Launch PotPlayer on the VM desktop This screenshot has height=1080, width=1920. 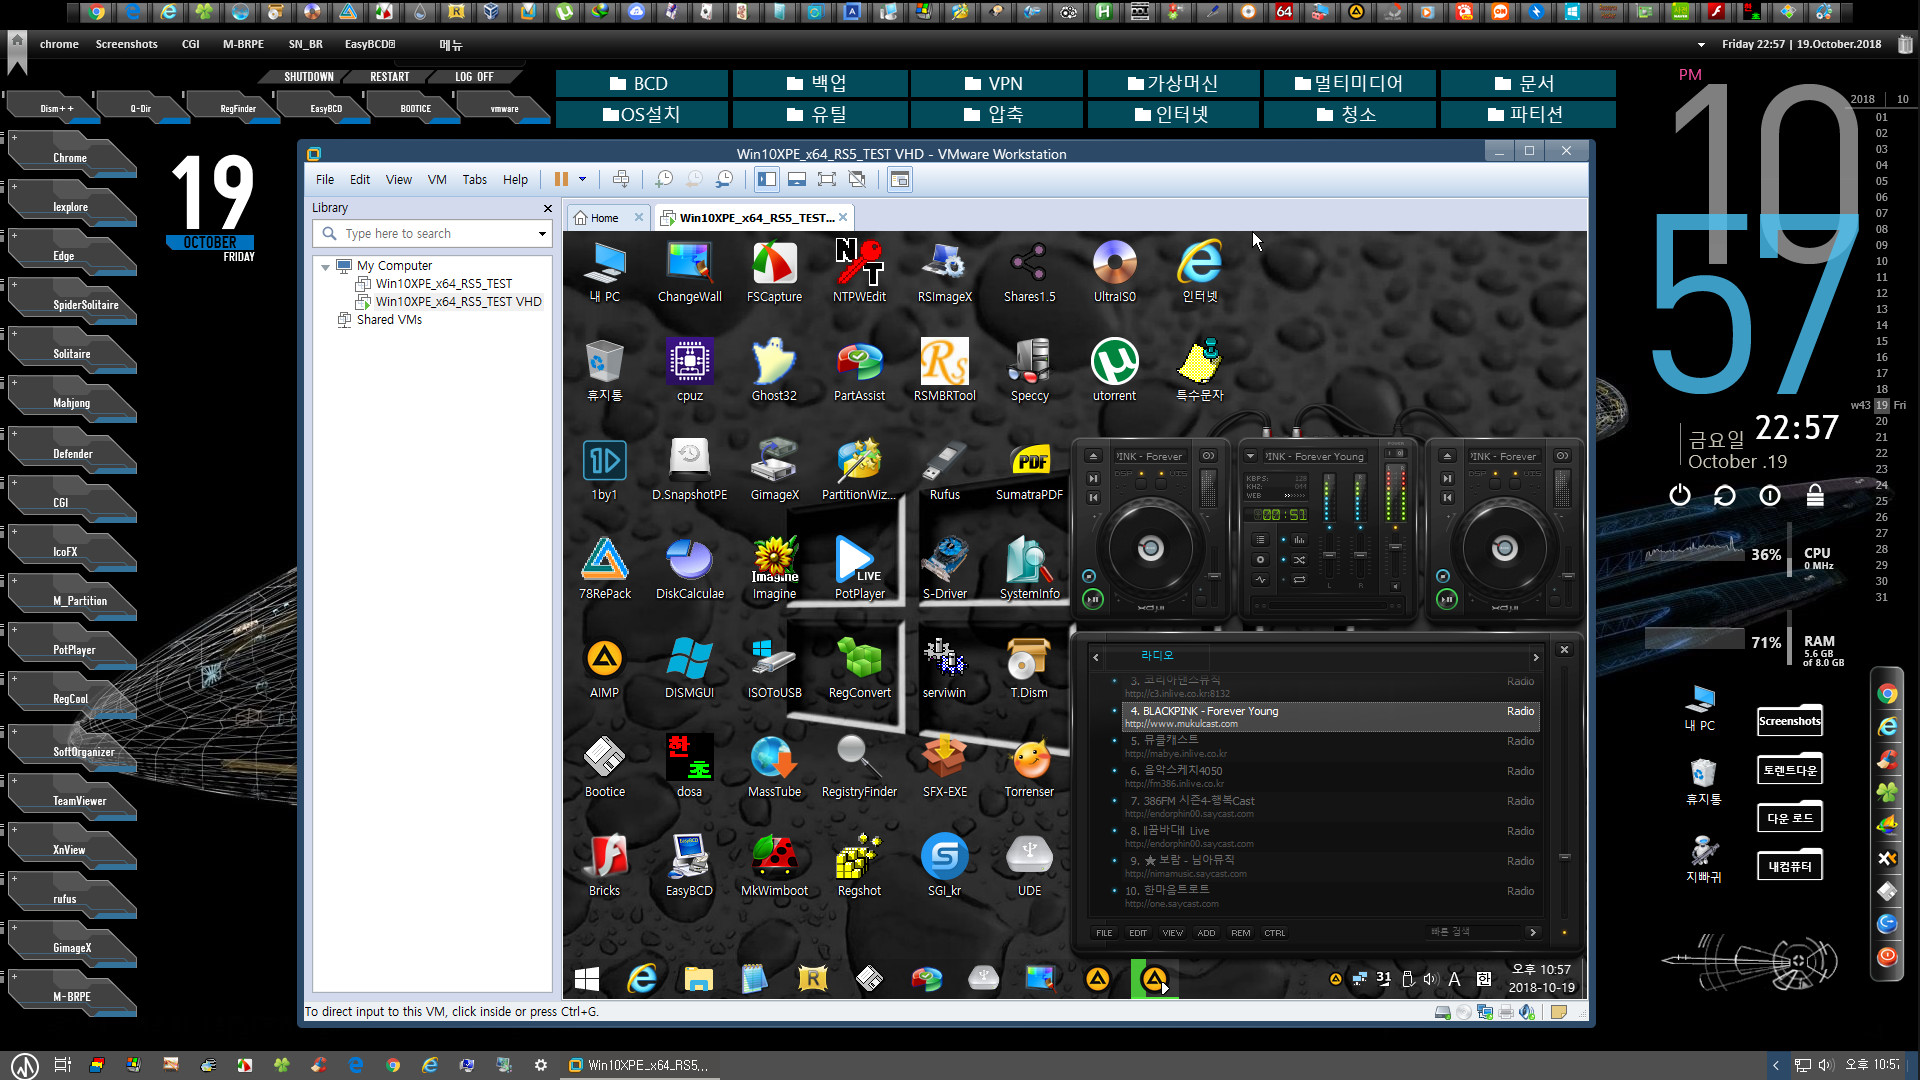(x=859, y=569)
